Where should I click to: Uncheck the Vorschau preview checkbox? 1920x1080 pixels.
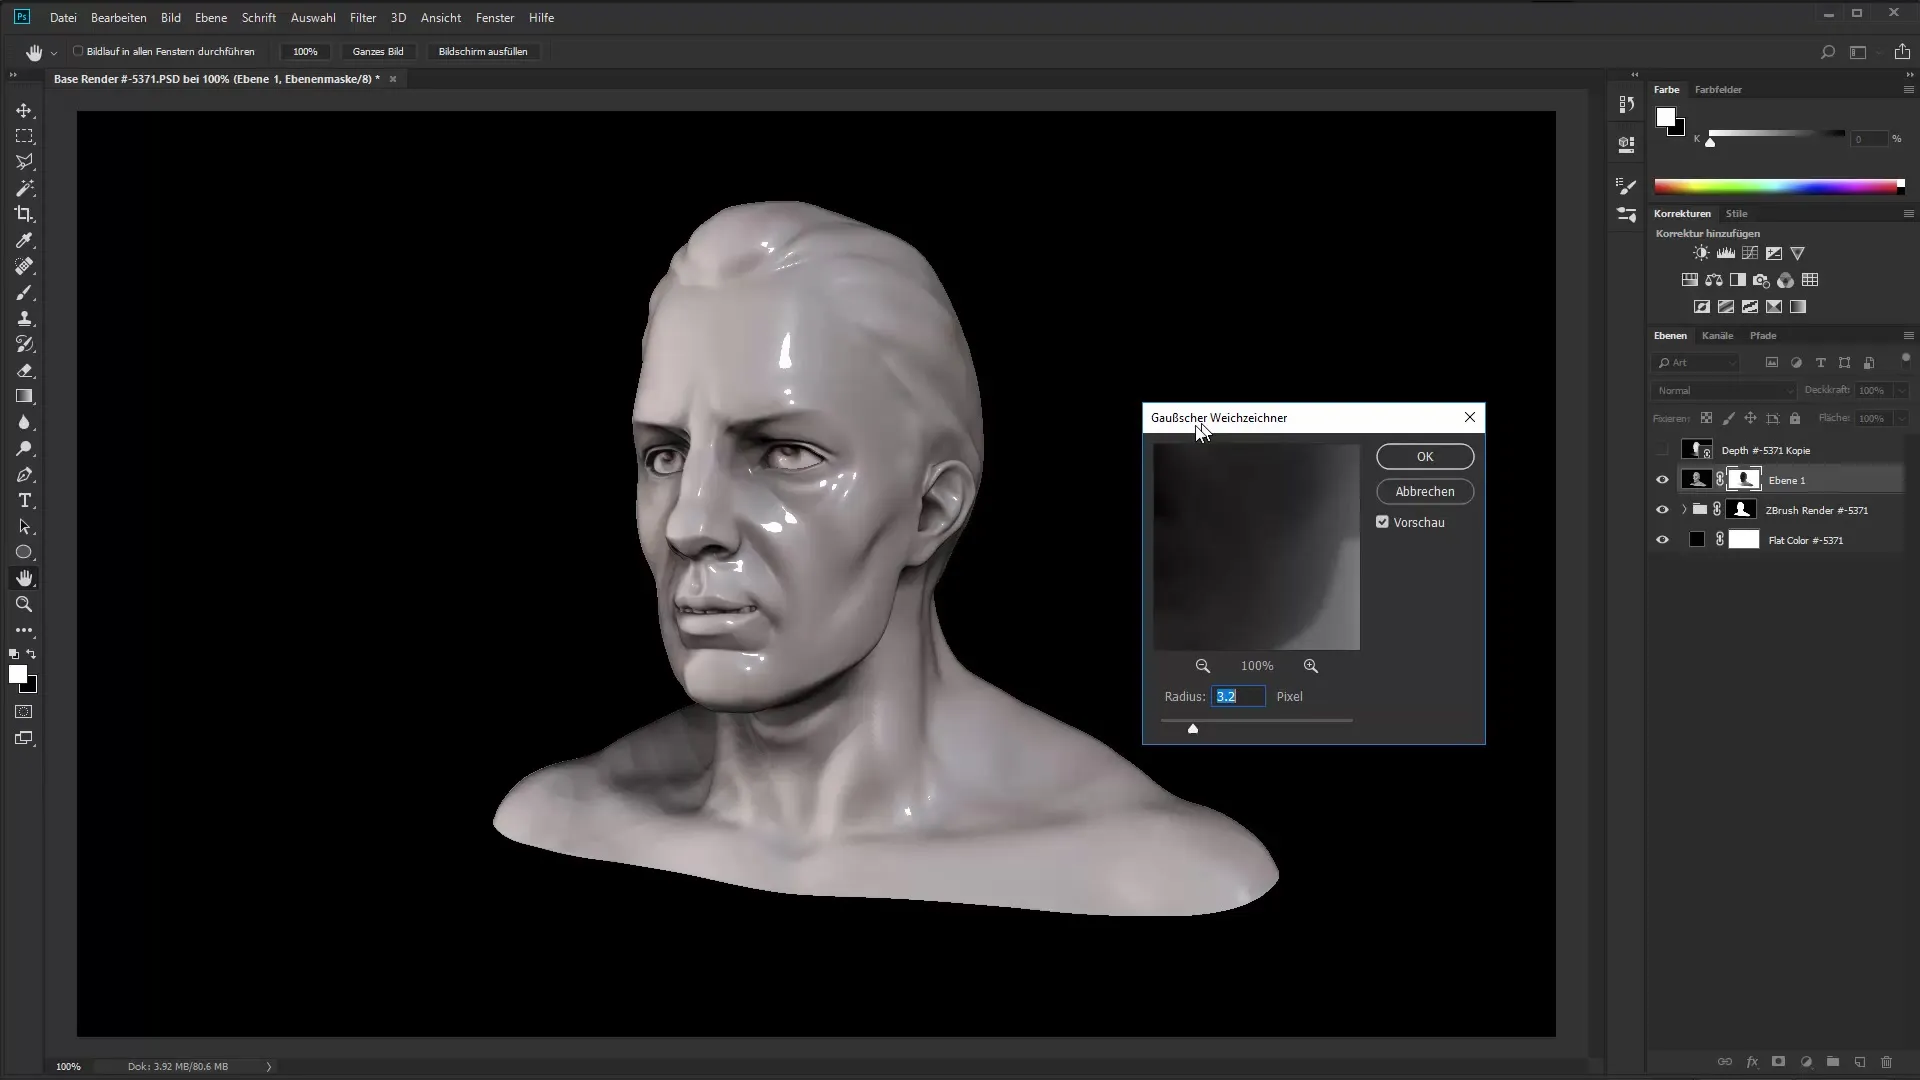point(1382,522)
